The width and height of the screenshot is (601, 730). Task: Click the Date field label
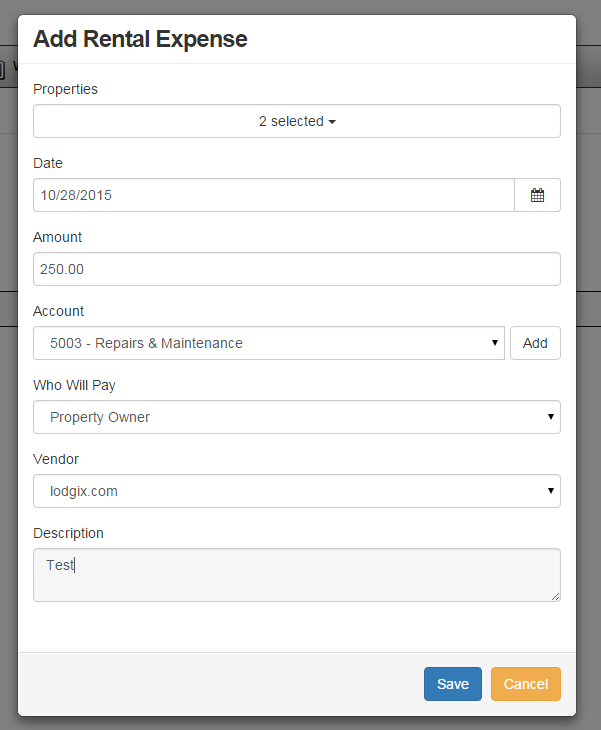pyautogui.click(x=48, y=163)
